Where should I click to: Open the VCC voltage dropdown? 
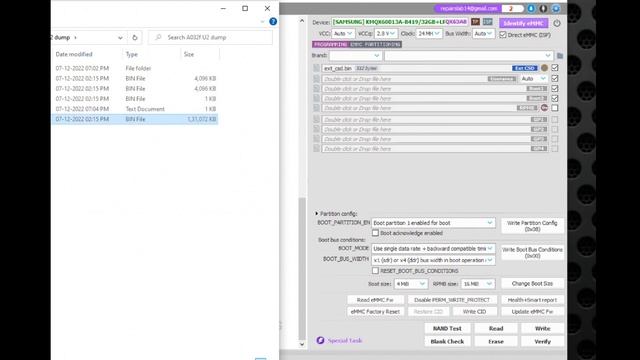(343, 33)
